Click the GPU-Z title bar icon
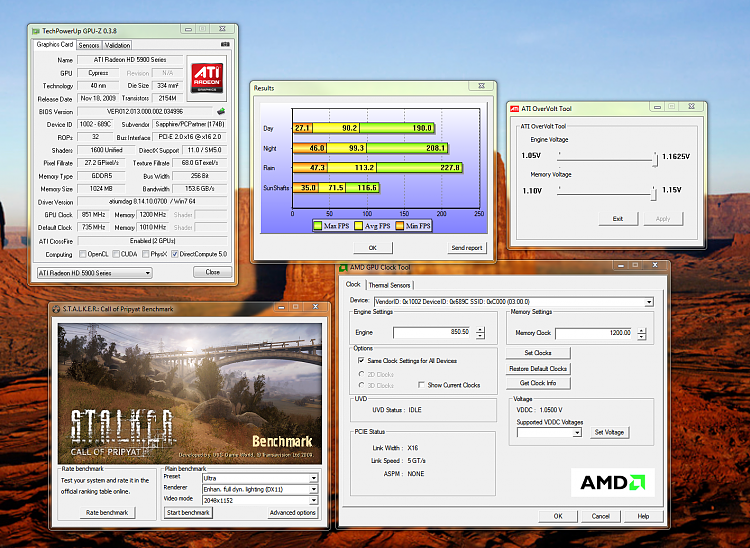Screen dimensions: 750x548 pos(36,31)
